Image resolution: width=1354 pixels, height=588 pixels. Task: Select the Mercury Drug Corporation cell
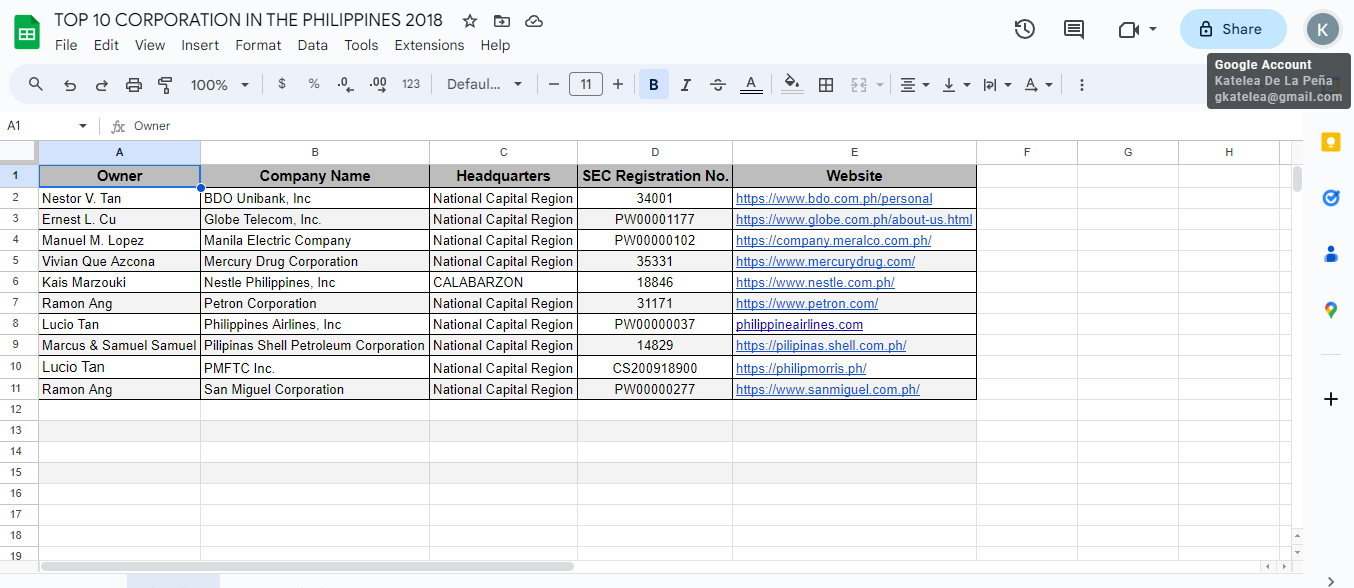pos(315,262)
